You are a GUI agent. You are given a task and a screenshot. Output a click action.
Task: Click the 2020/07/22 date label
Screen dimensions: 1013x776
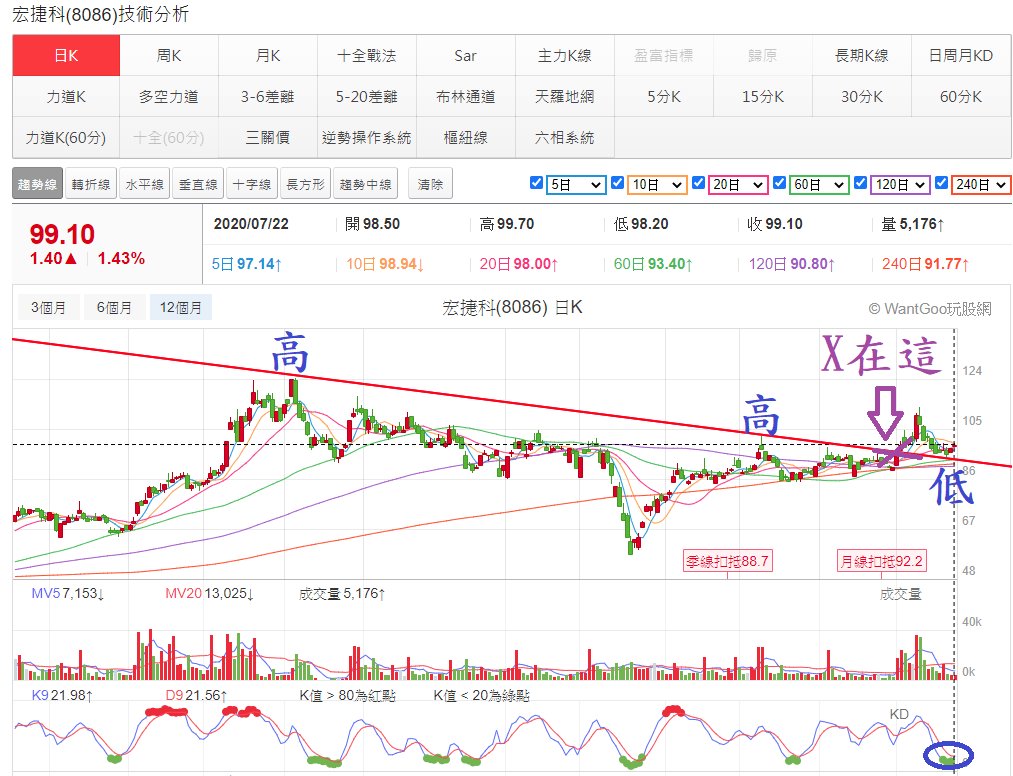(x=251, y=224)
